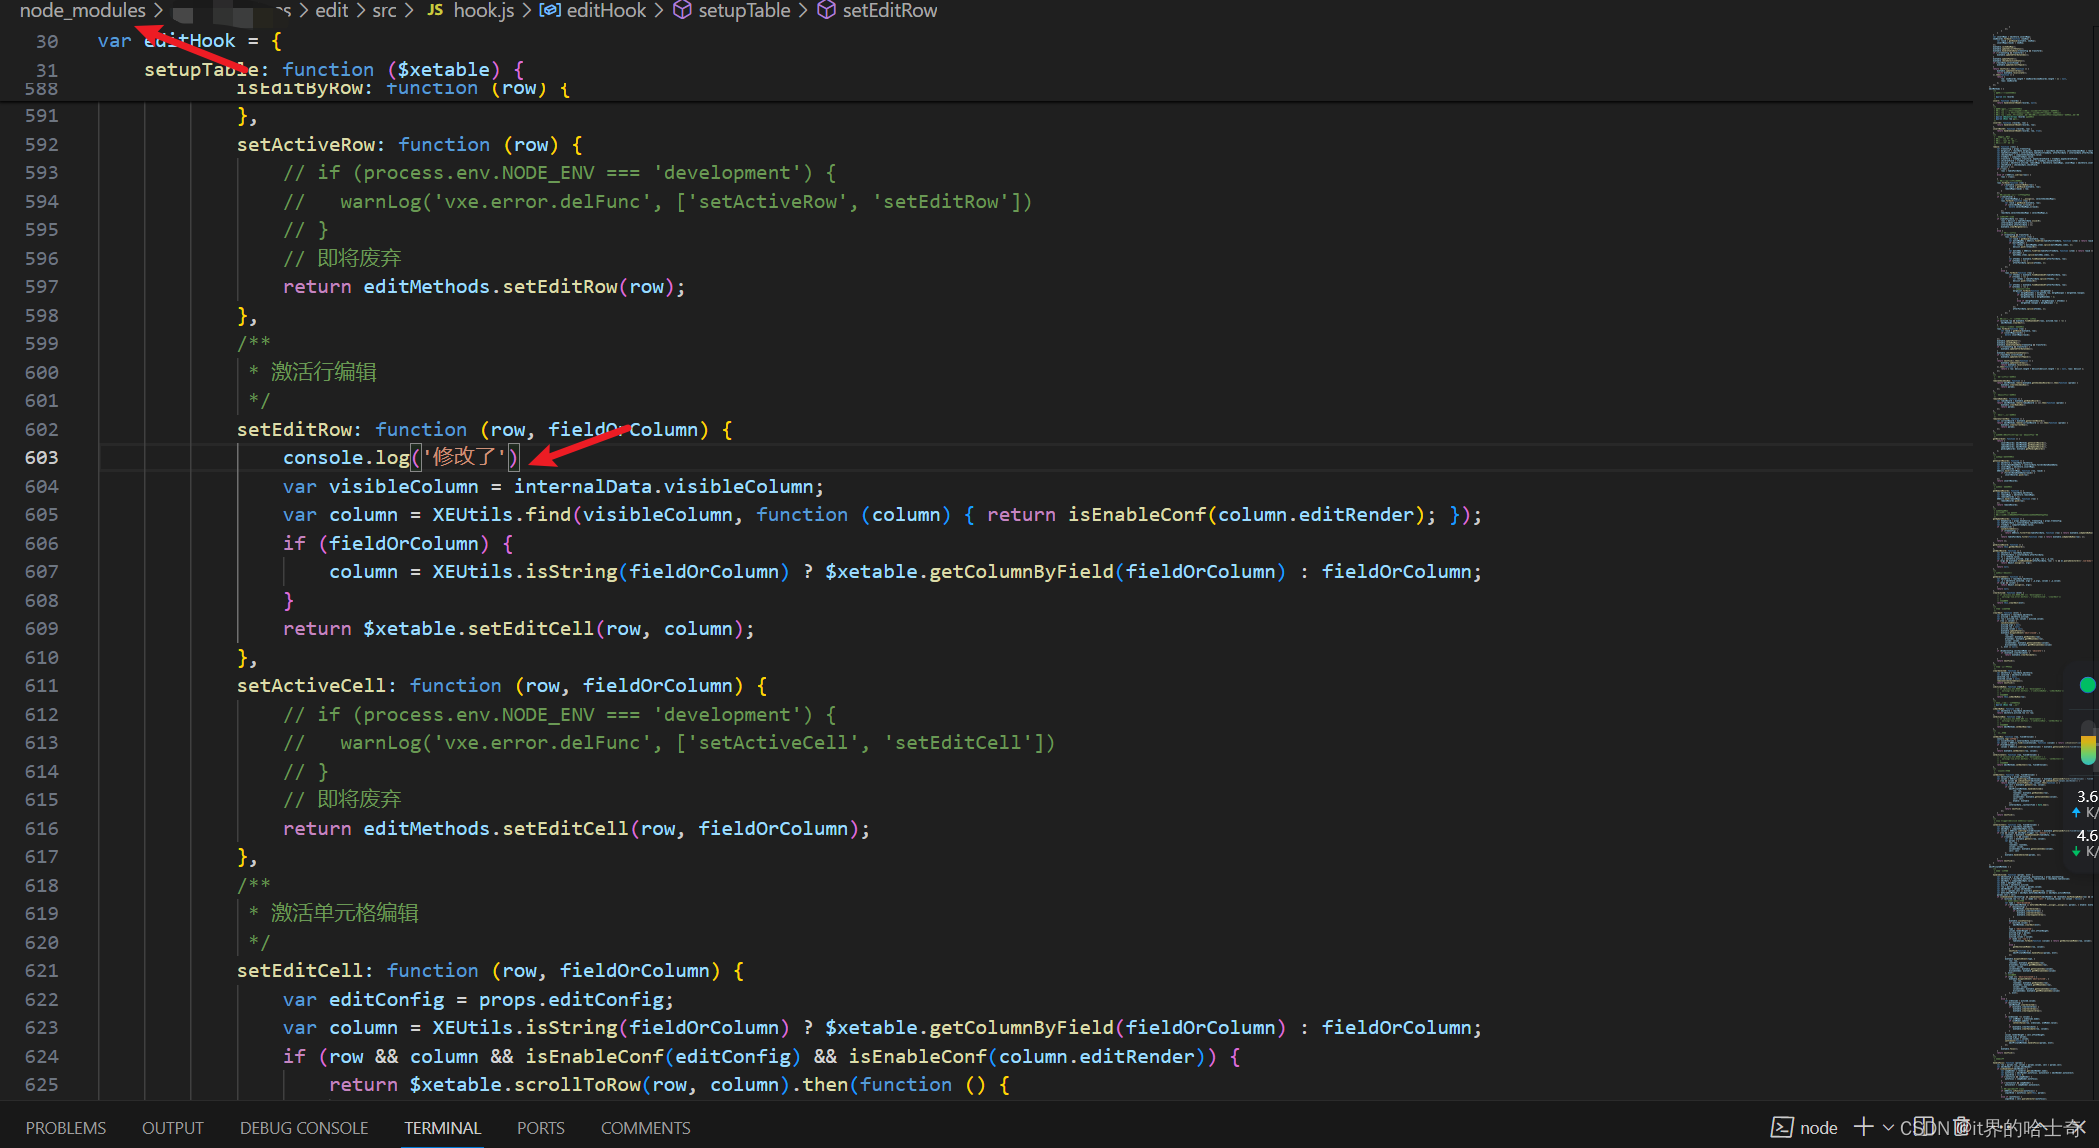The image size is (2099, 1148).
Task: Click 'XEUtils.find' on line 605
Action: coord(501,514)
